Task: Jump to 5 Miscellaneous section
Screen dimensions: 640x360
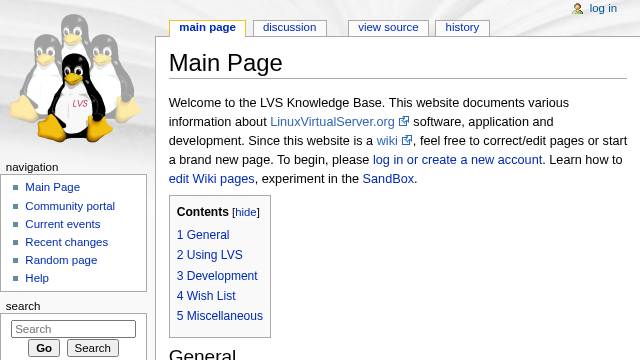Action: (x=220, y=316)
